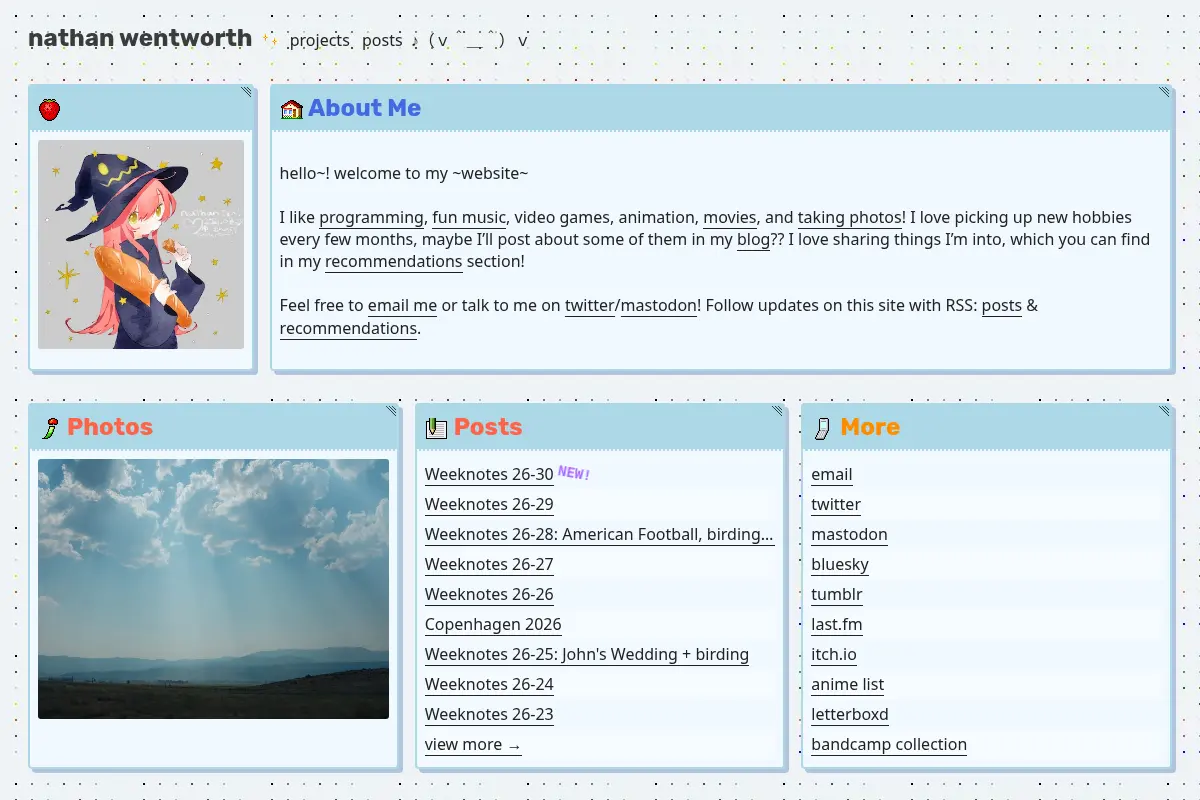Open the witch avatar illustration
1200x800 pixels.
(x=141, y=244)
